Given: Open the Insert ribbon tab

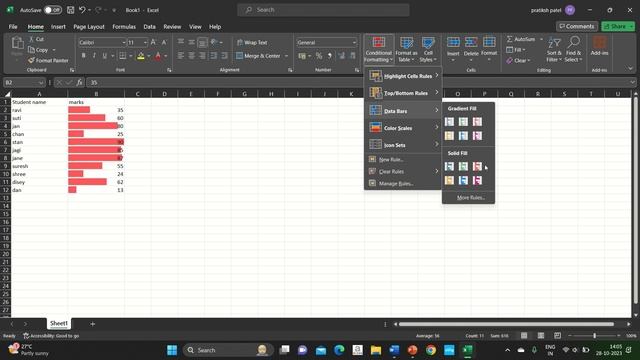Looking at the screenshot, I should point(58,27).
